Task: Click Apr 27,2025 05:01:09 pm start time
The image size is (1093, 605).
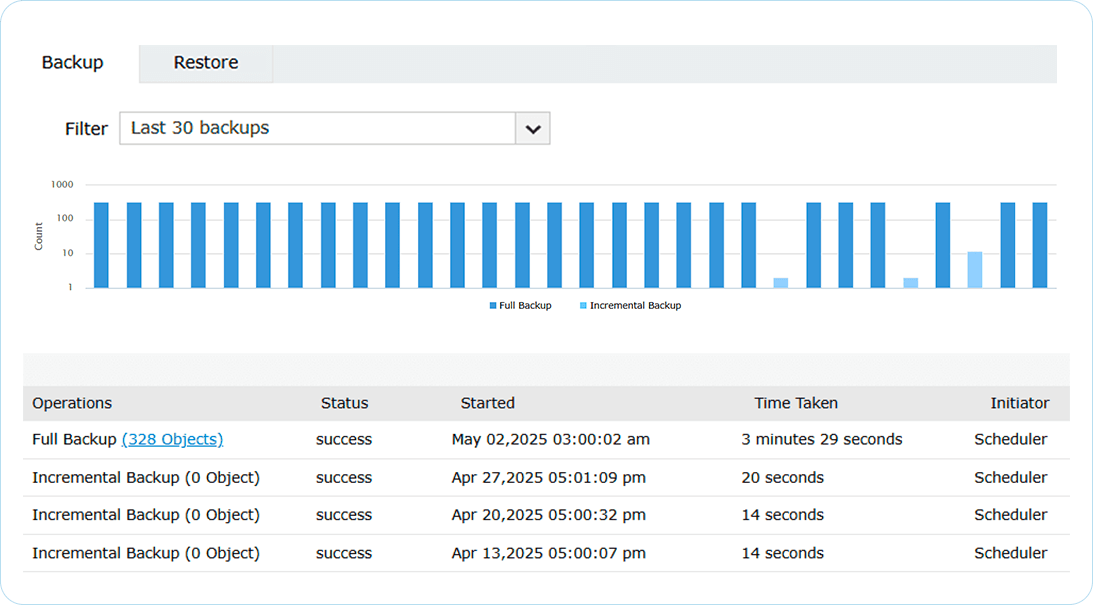Action: click(549, 477)
